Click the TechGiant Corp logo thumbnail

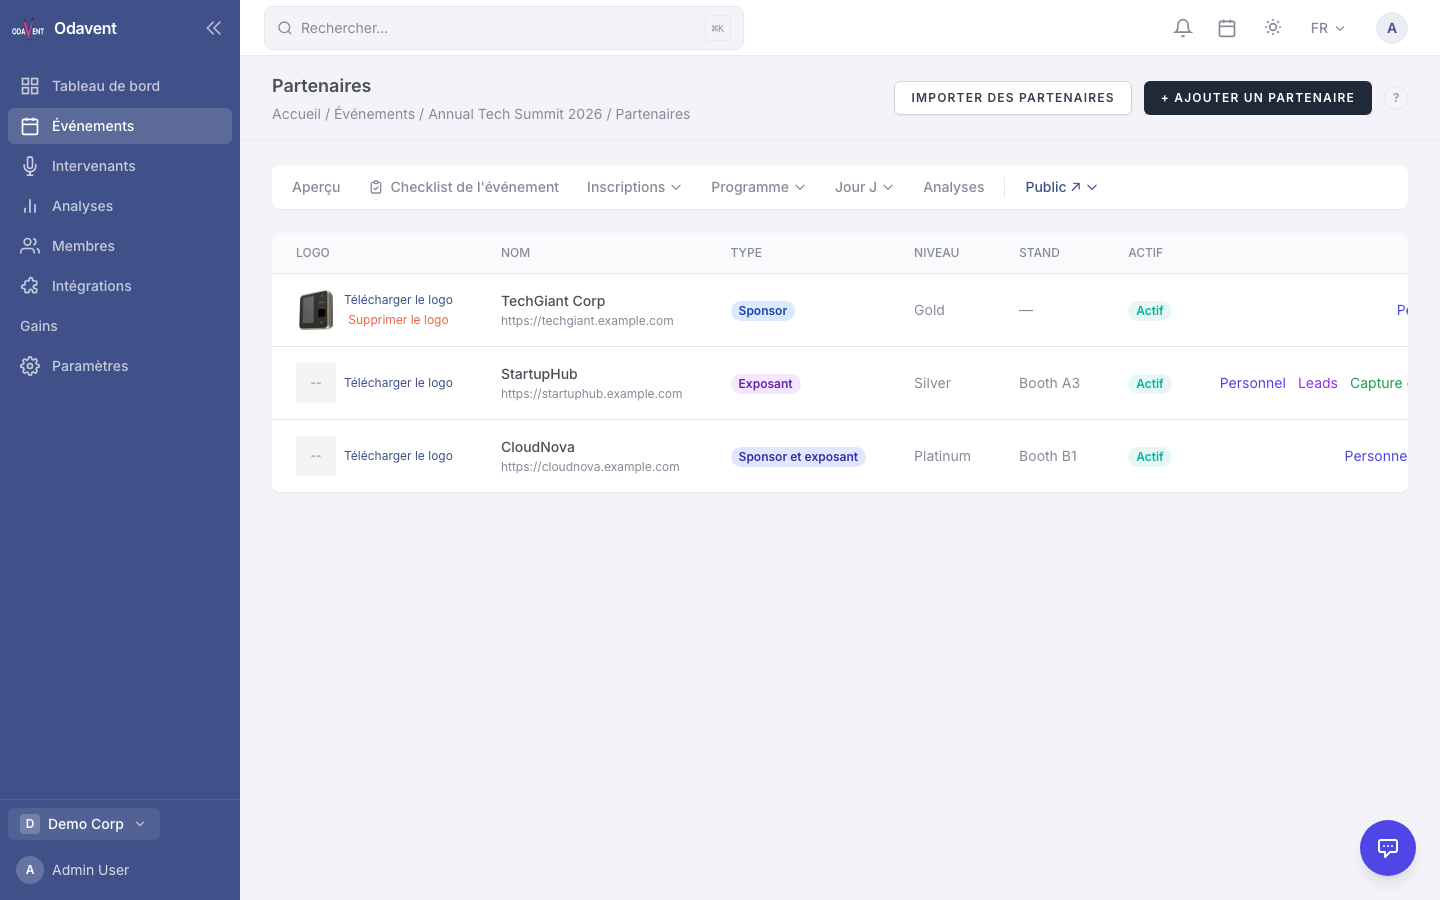click(316, 310)
